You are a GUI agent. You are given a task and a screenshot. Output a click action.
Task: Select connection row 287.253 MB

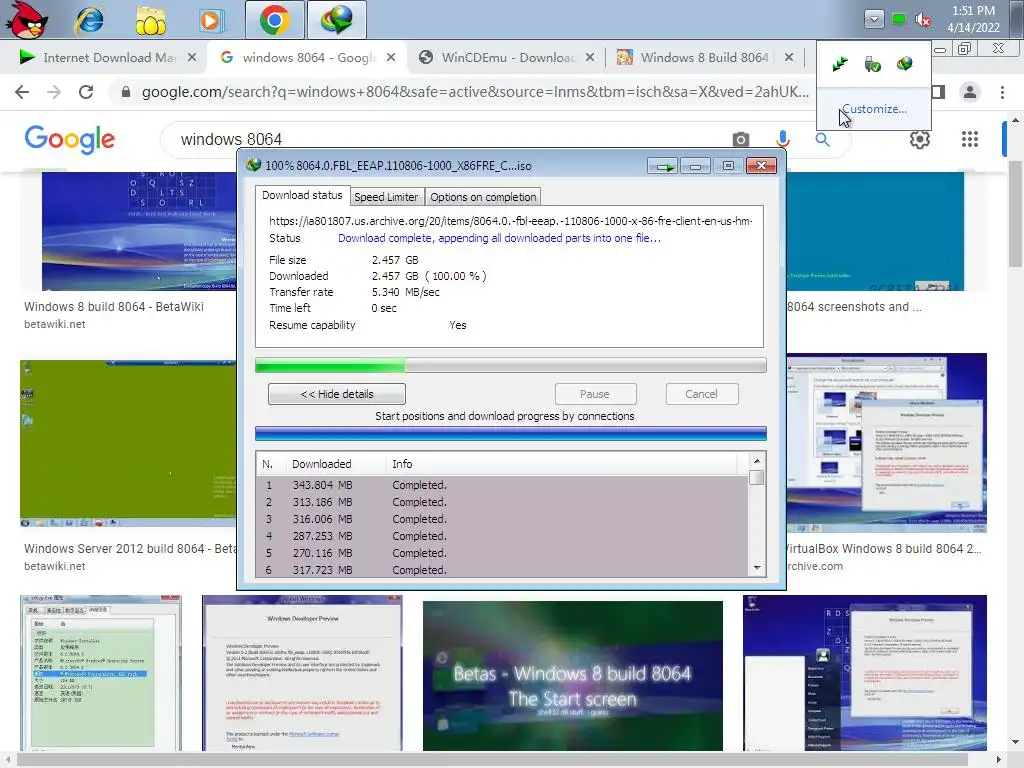pyautogui.click(x=502, y=536)
